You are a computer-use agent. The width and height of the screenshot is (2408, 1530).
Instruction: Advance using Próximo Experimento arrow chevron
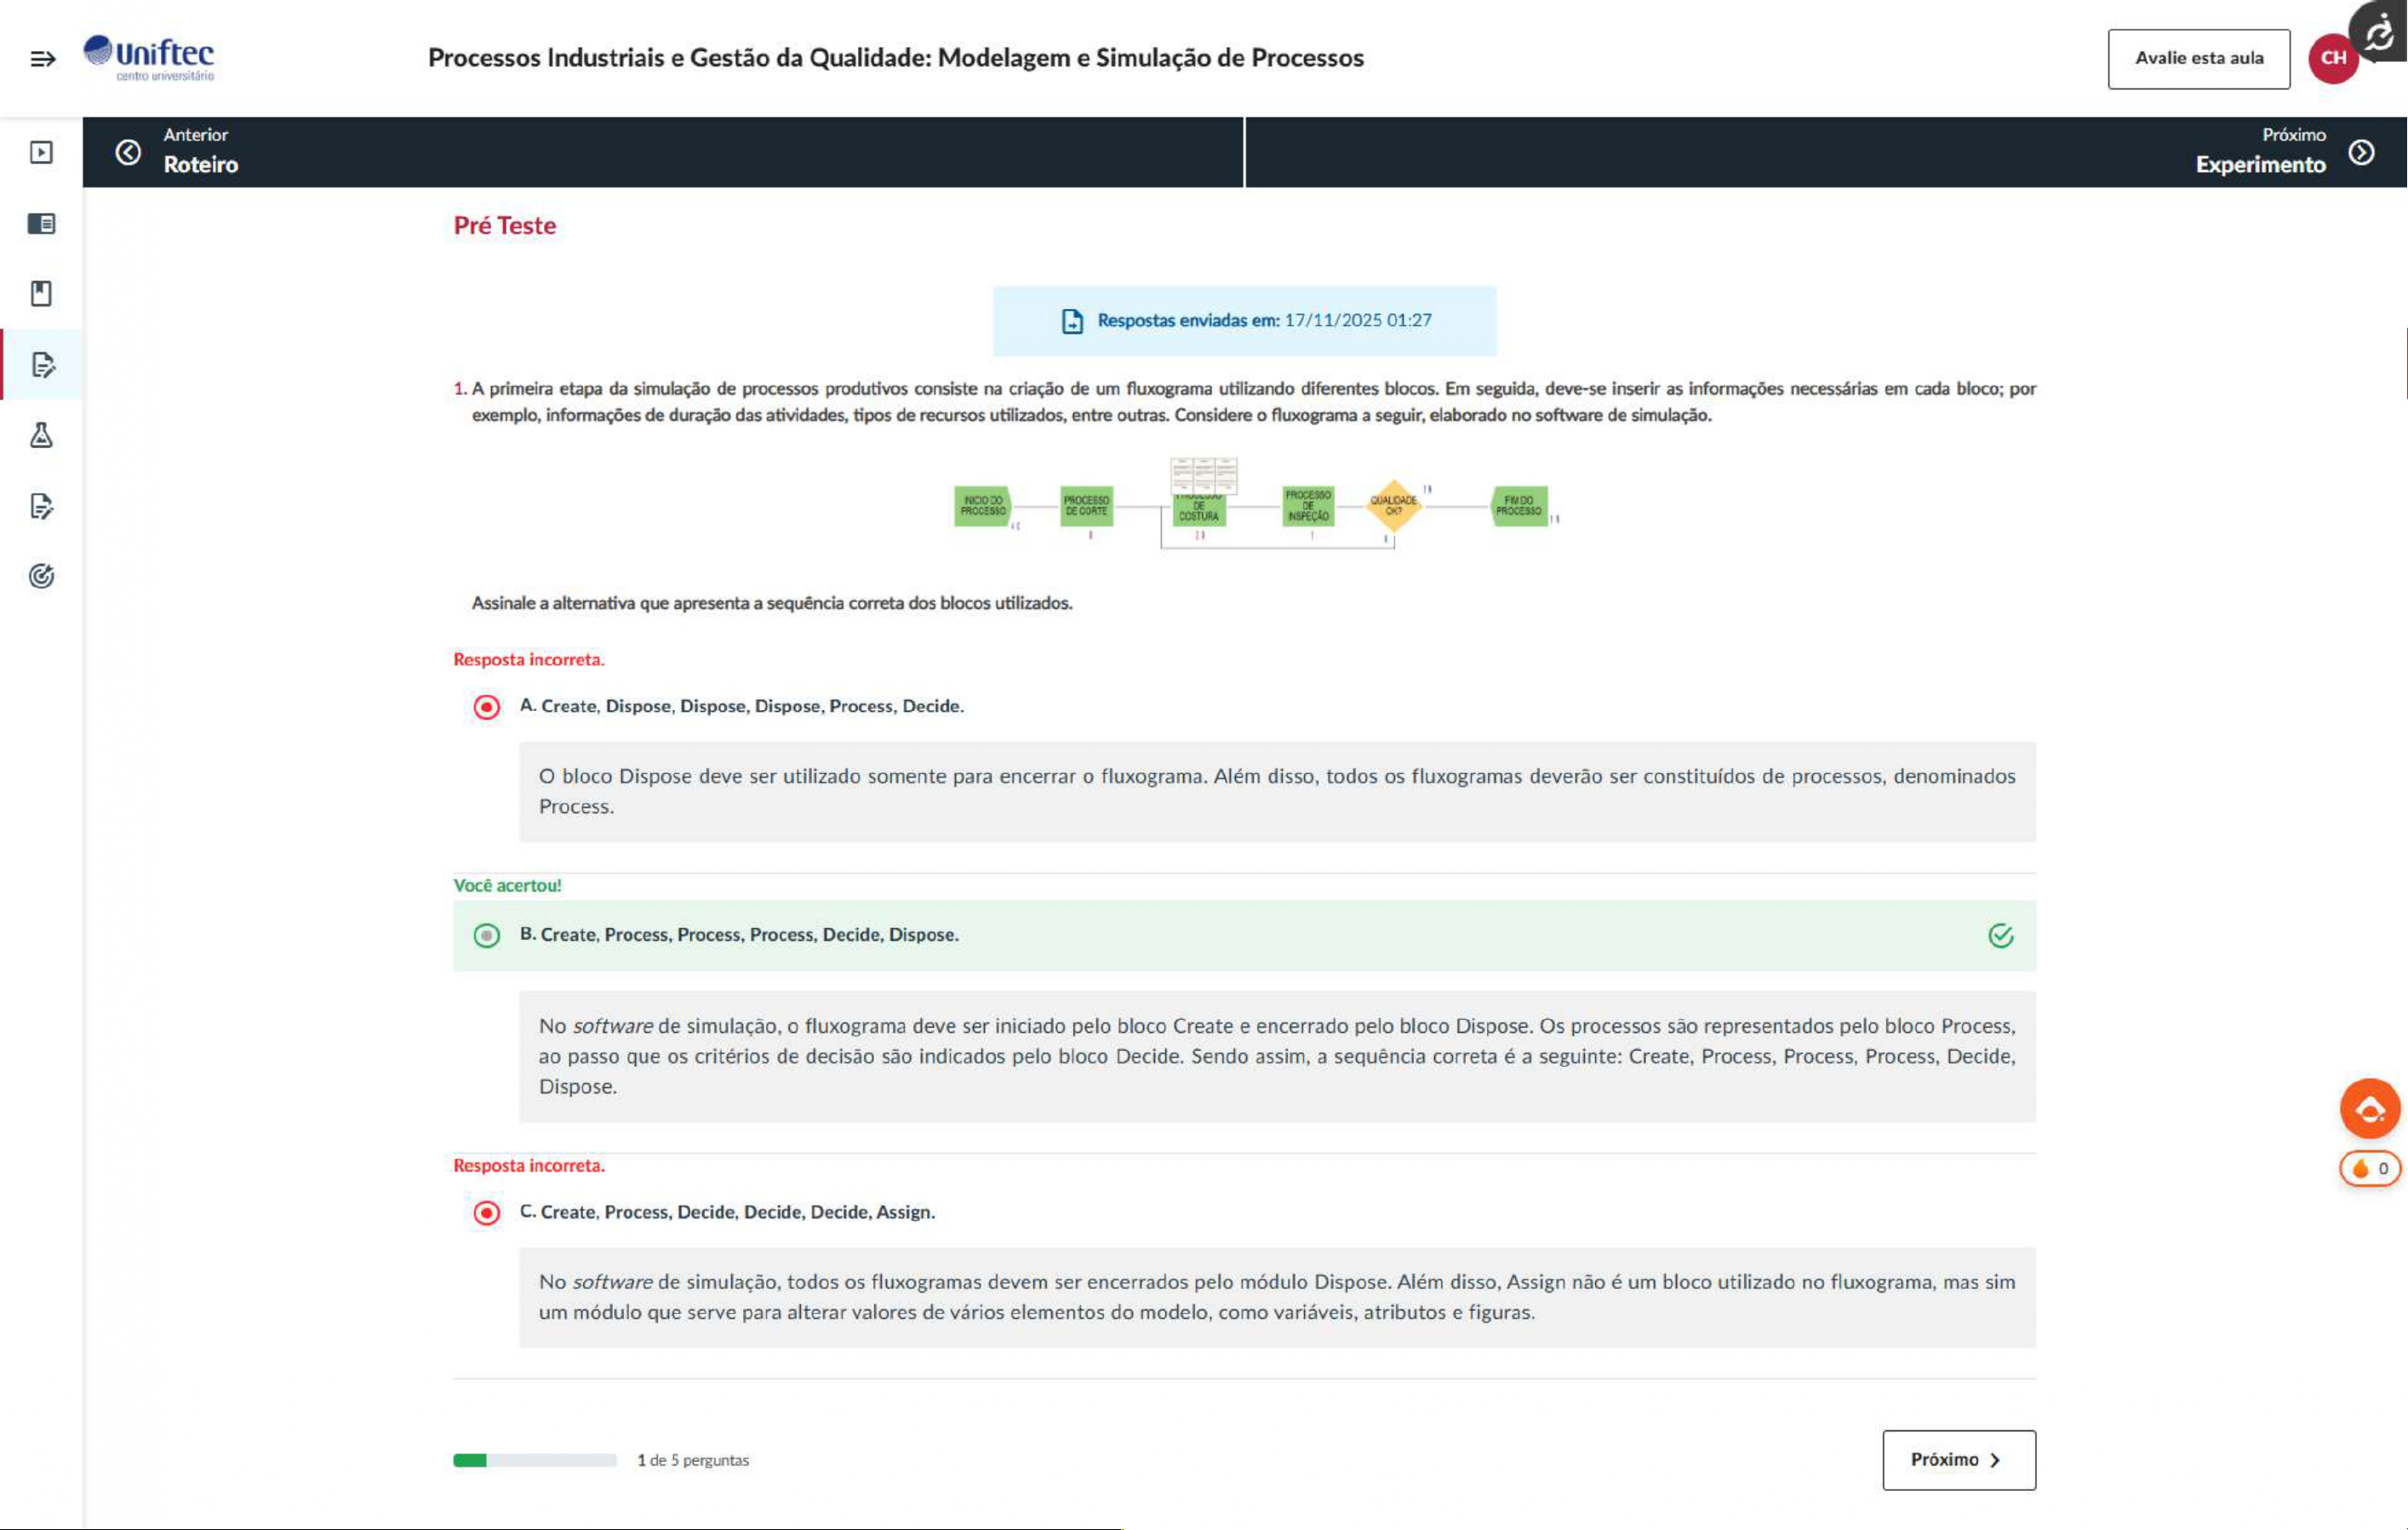[2361, 152]
